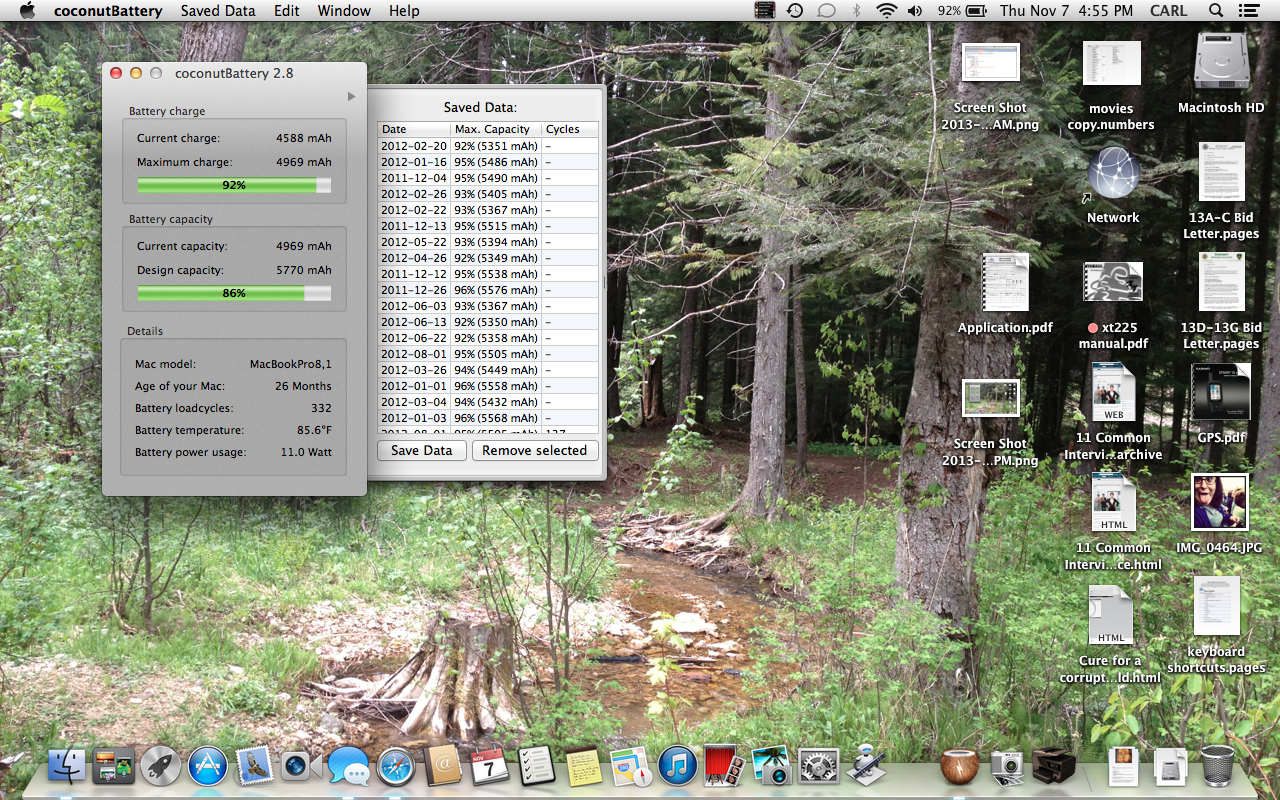The width and height of the screenshot is (1280, 800).
Task: Open yellow Notes icon in Dock
Action: pyautogui.click(x=584, y=766)
